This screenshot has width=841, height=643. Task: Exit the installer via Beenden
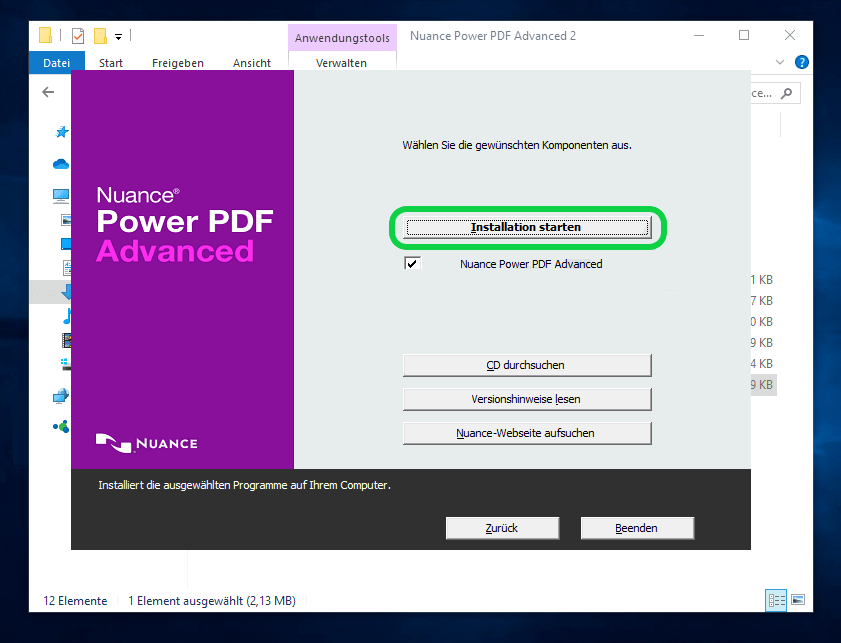point(637,528)
